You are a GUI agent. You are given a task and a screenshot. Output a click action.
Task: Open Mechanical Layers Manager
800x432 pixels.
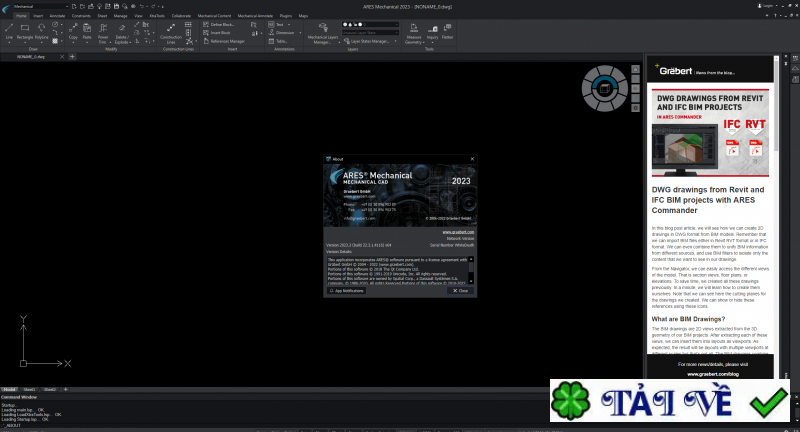pyautogui.click(x=323, y=33)
